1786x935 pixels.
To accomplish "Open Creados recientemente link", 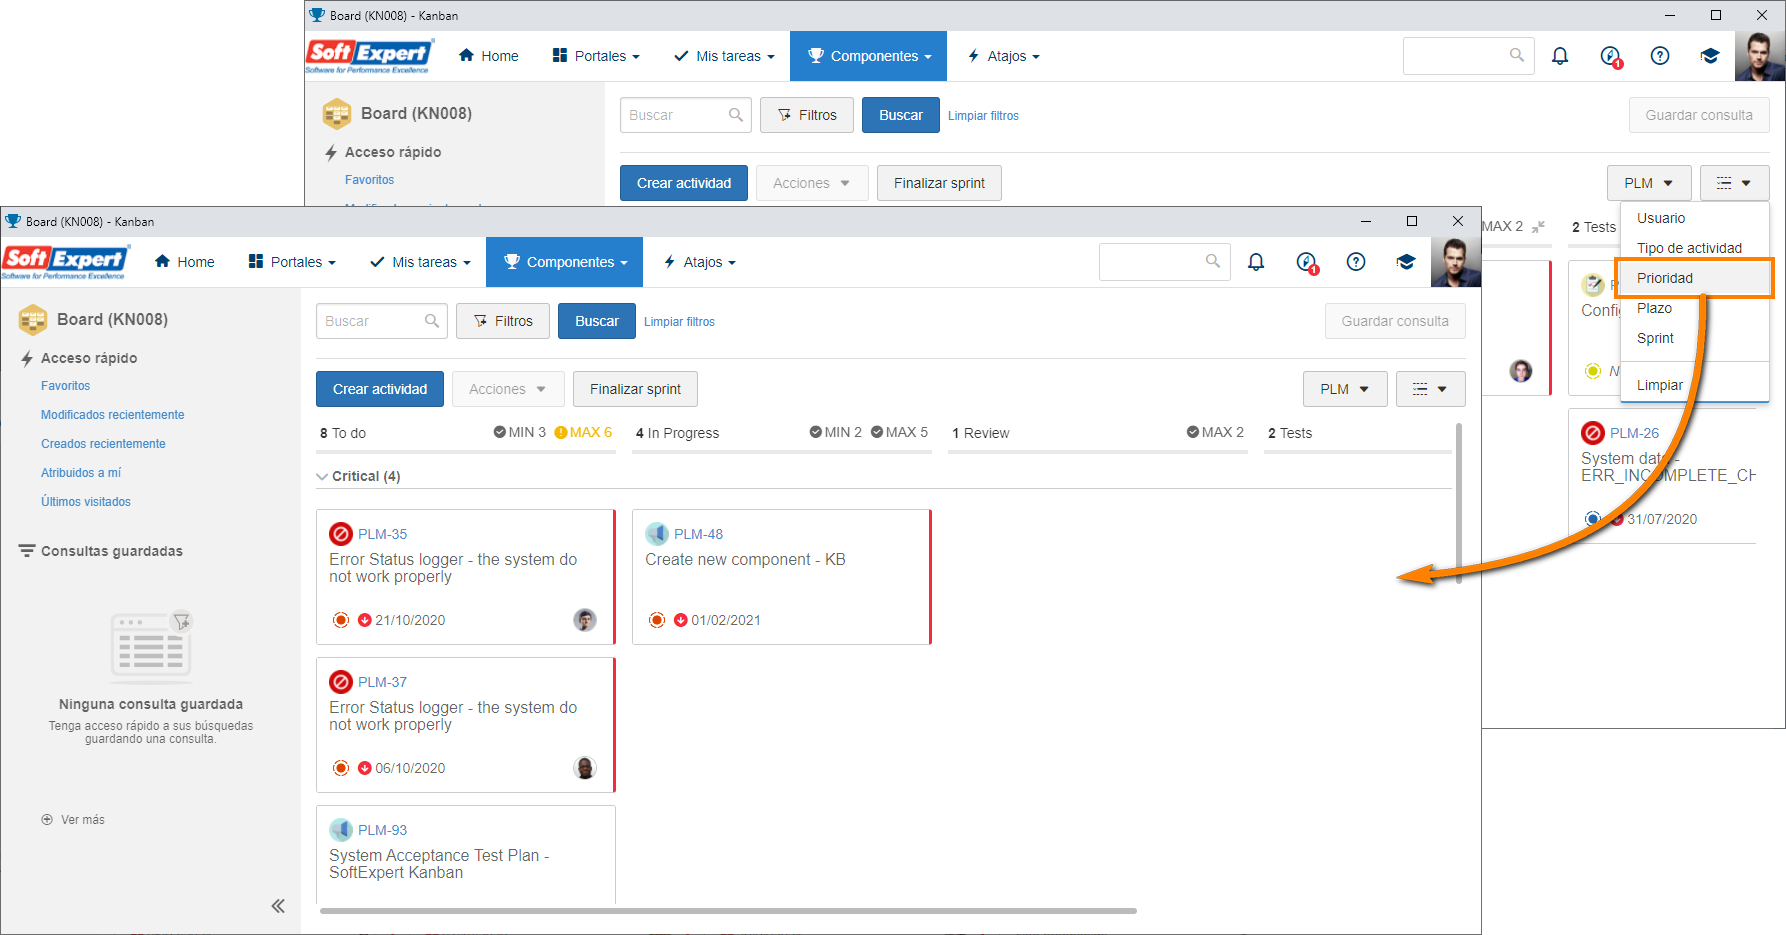I will pyautogui.click(x=103, y=444).
